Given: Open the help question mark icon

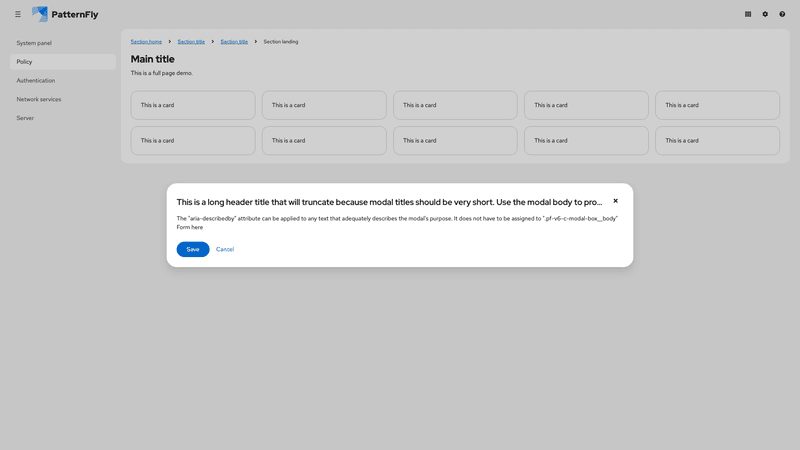Looking at the screenshot, I should click(x=782, y=14).
